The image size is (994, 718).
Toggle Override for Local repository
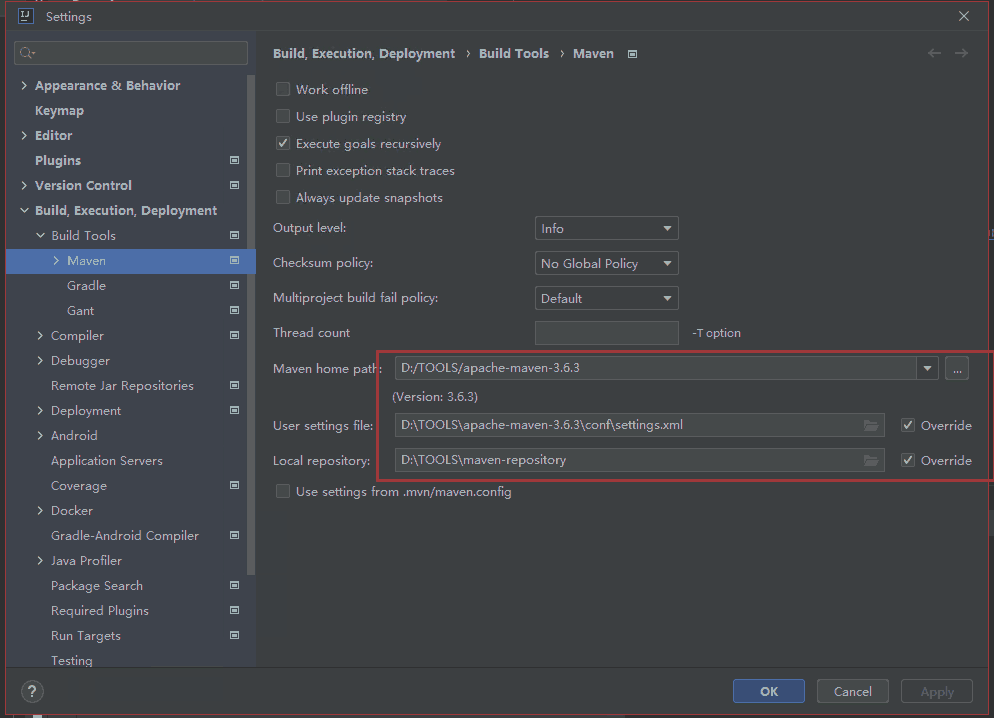908,460
